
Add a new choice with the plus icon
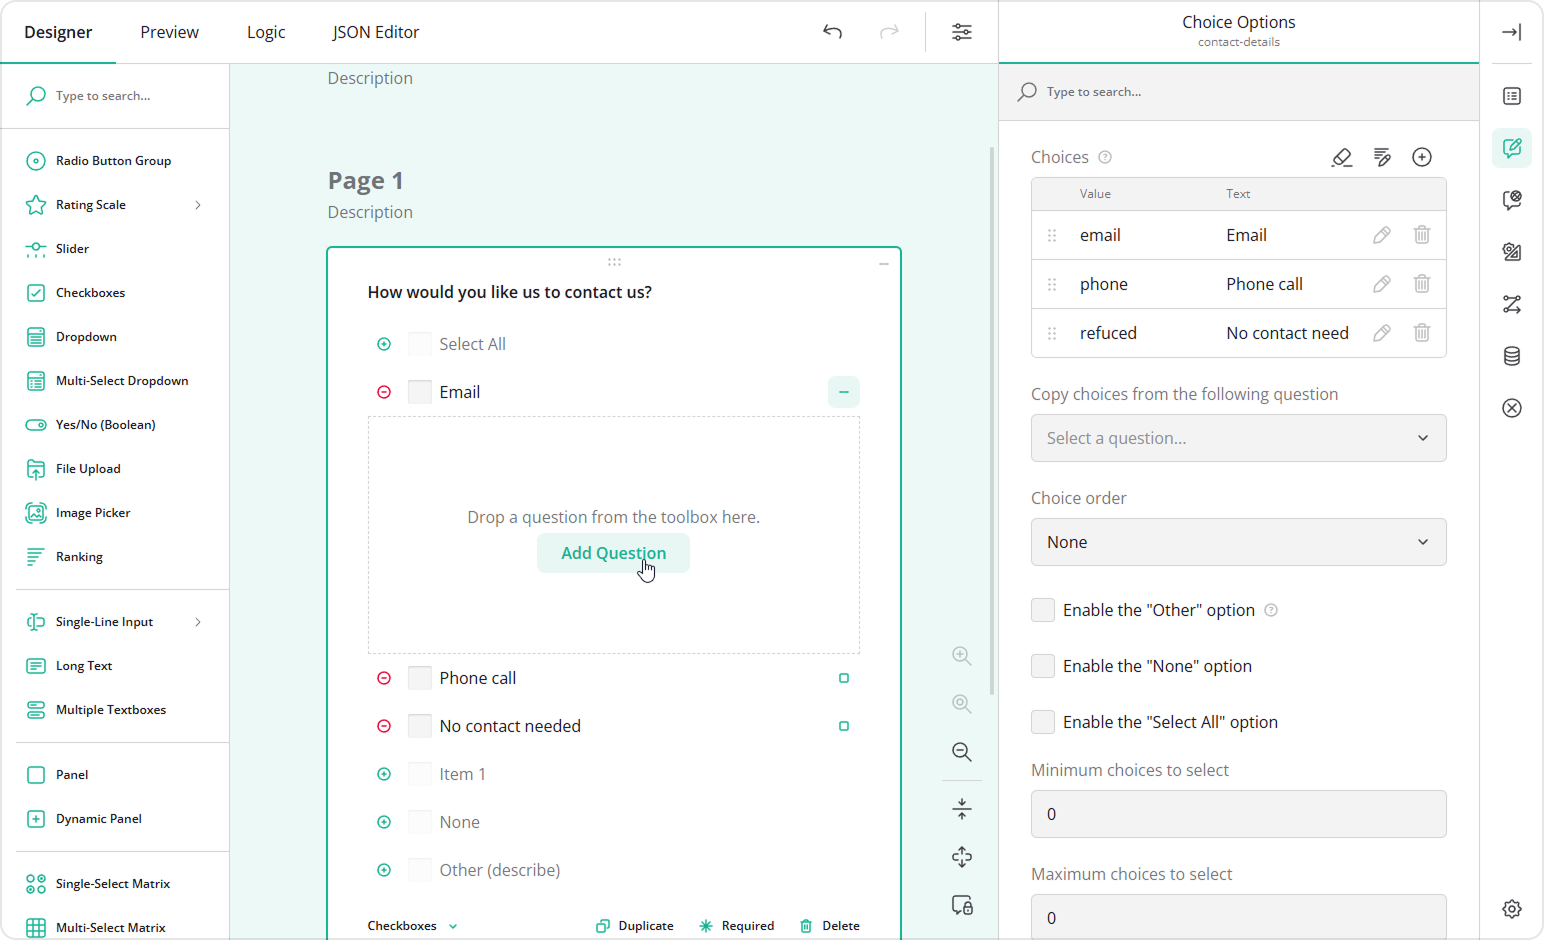[x=1422, y=157]
